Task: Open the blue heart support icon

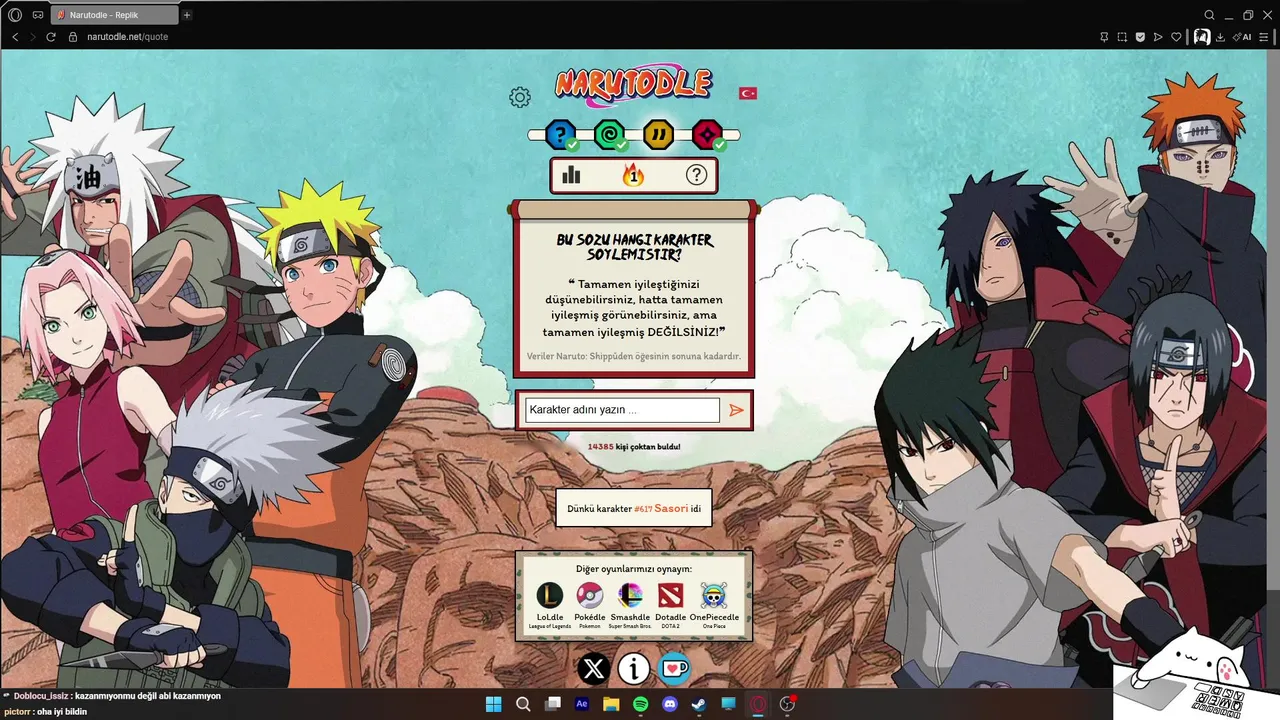Action: coord(673,668)
